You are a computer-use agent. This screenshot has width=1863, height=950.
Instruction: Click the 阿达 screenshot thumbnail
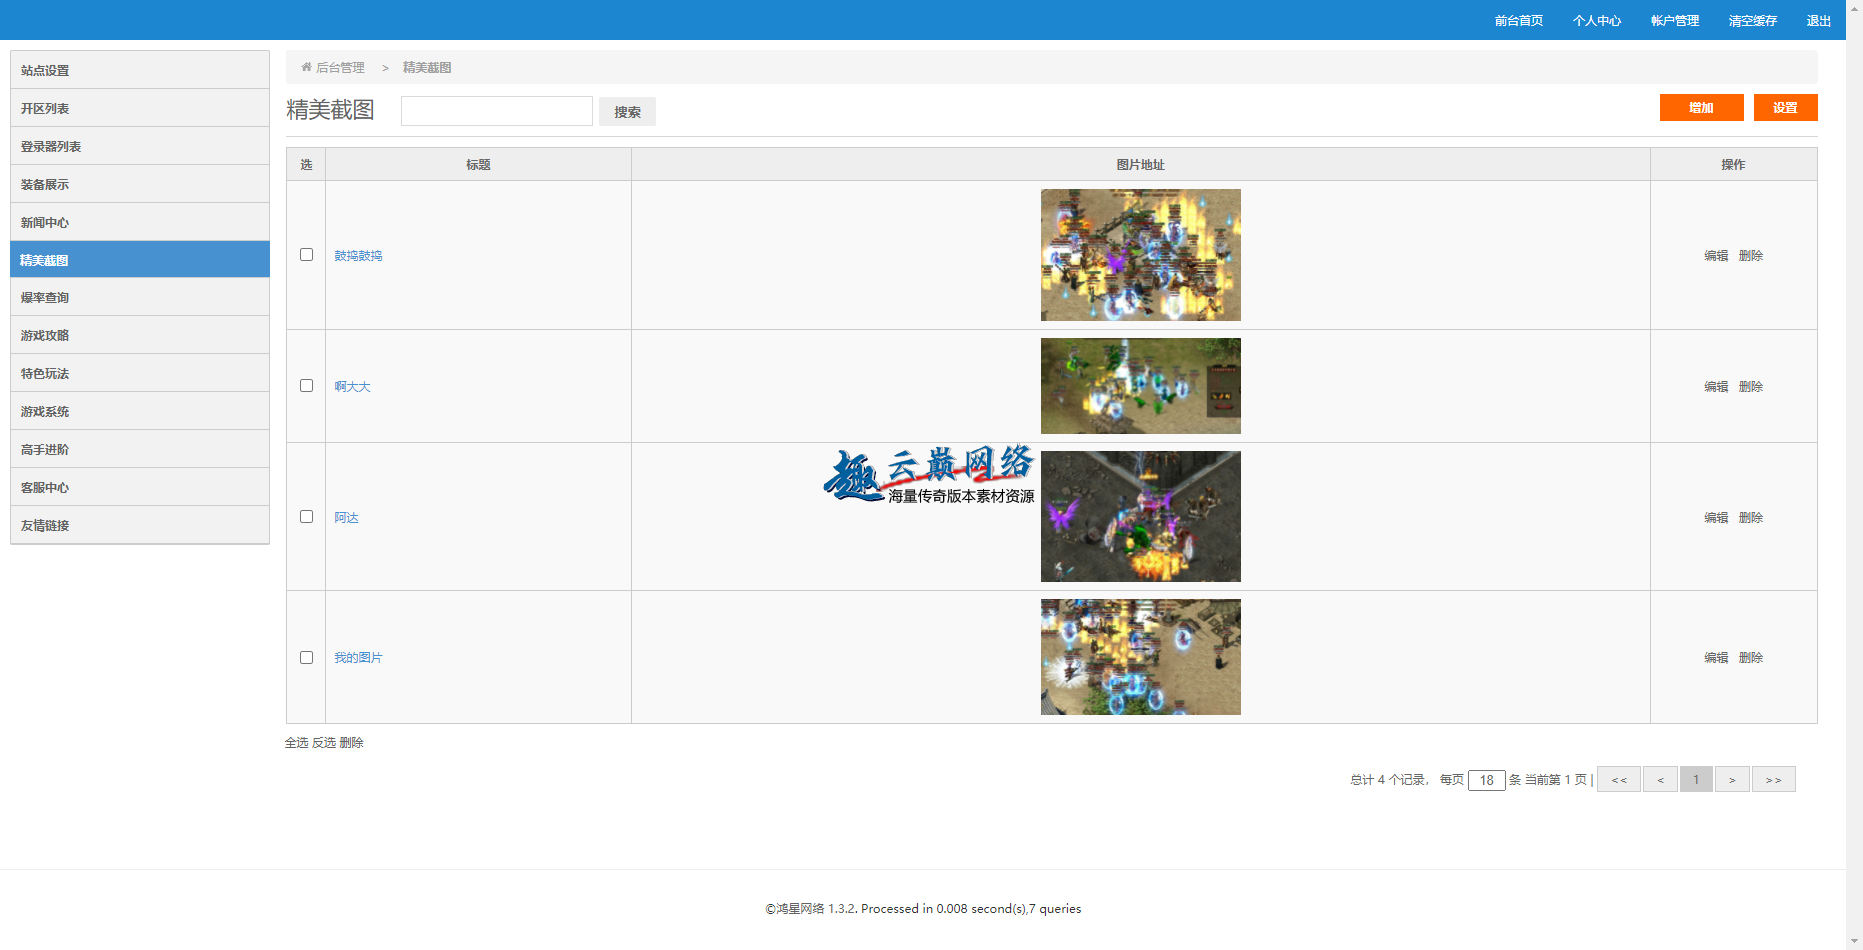tap(1140, 516)
